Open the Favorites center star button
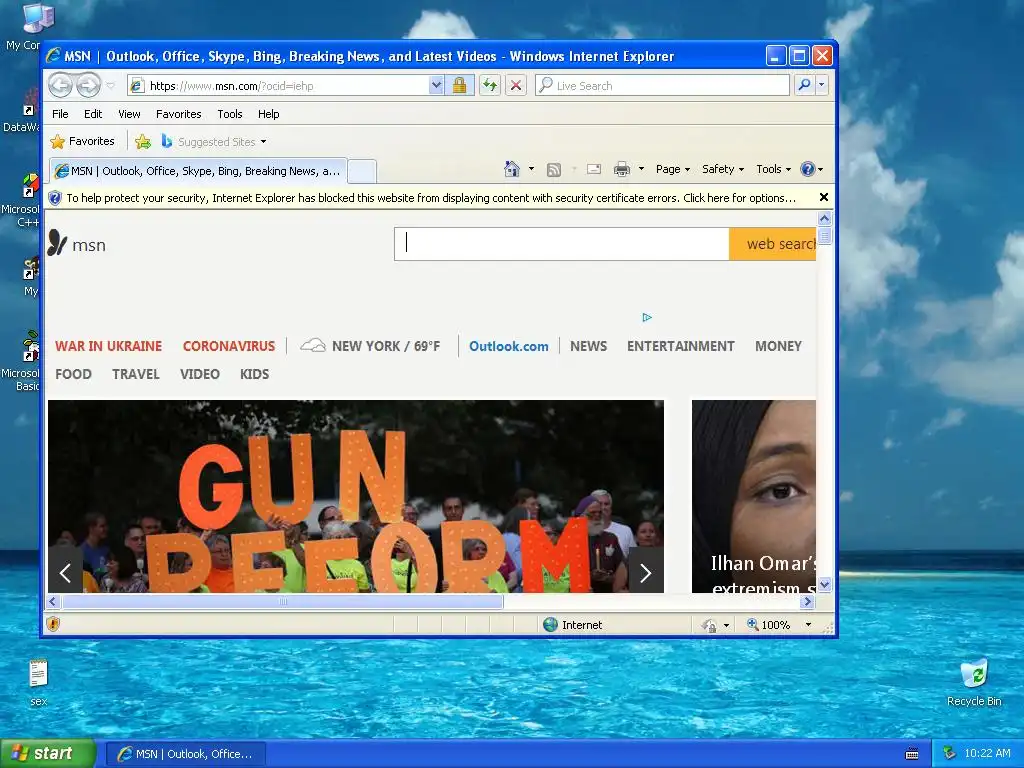Viewport: 1024px width, 768px height. pyautogui.click(x=82, y=141)
